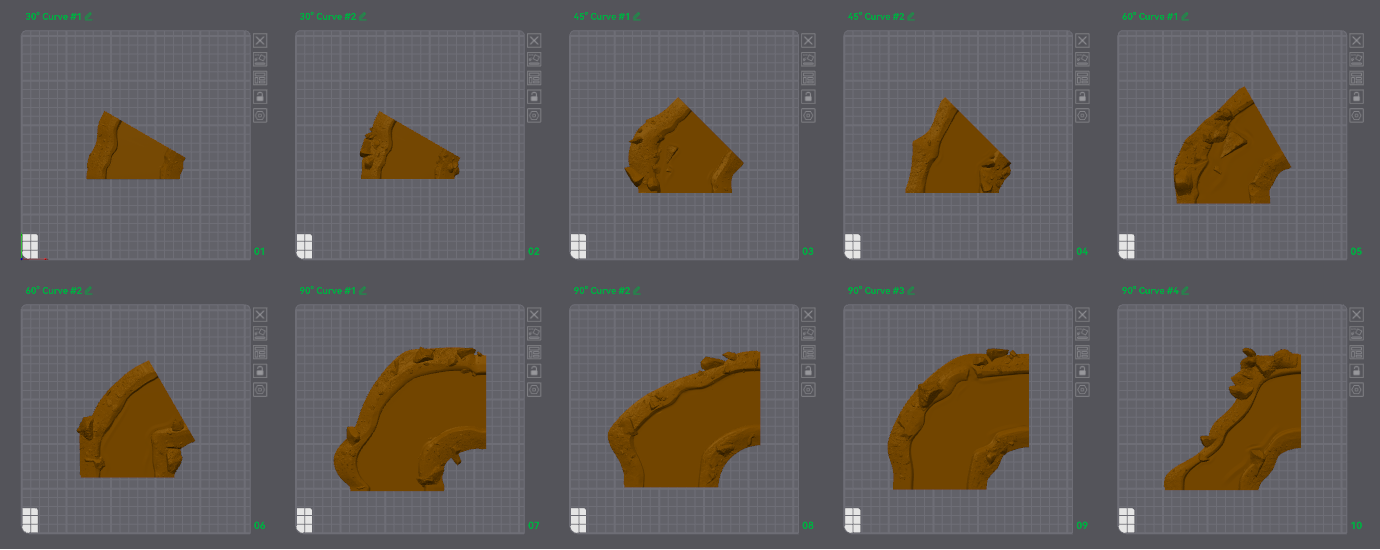Click the X icon beside plate 04

1082,40
